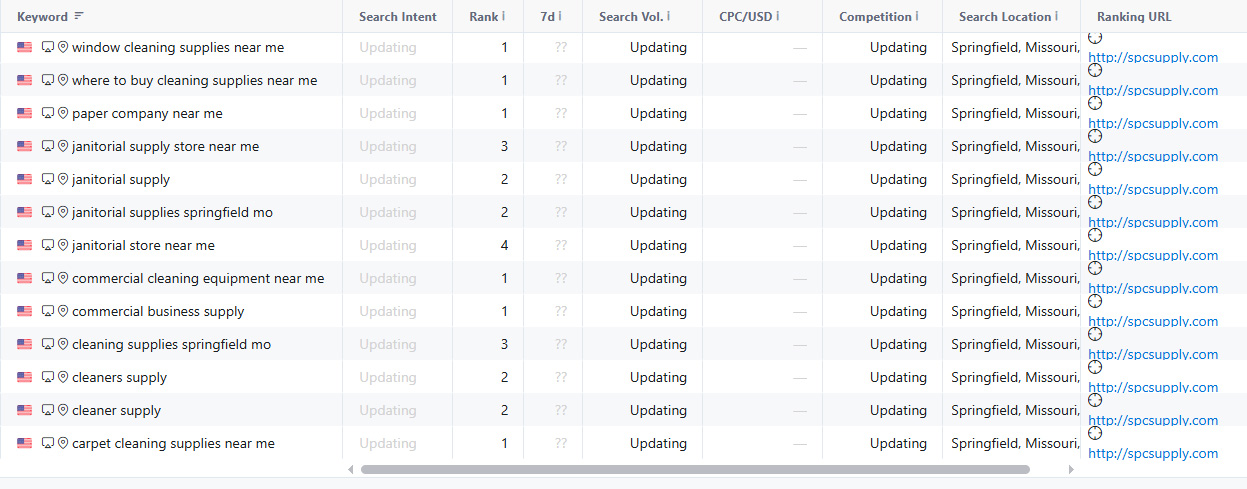Viewport: 1247px width, 489px height.
Task: Click the Search Intent column header
Action: pyautogui.click(x=398, y=16)
